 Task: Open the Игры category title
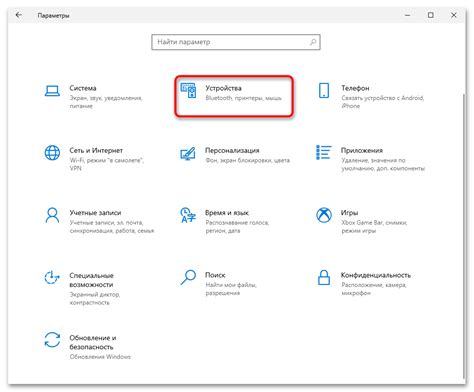(x=350, y=213)
